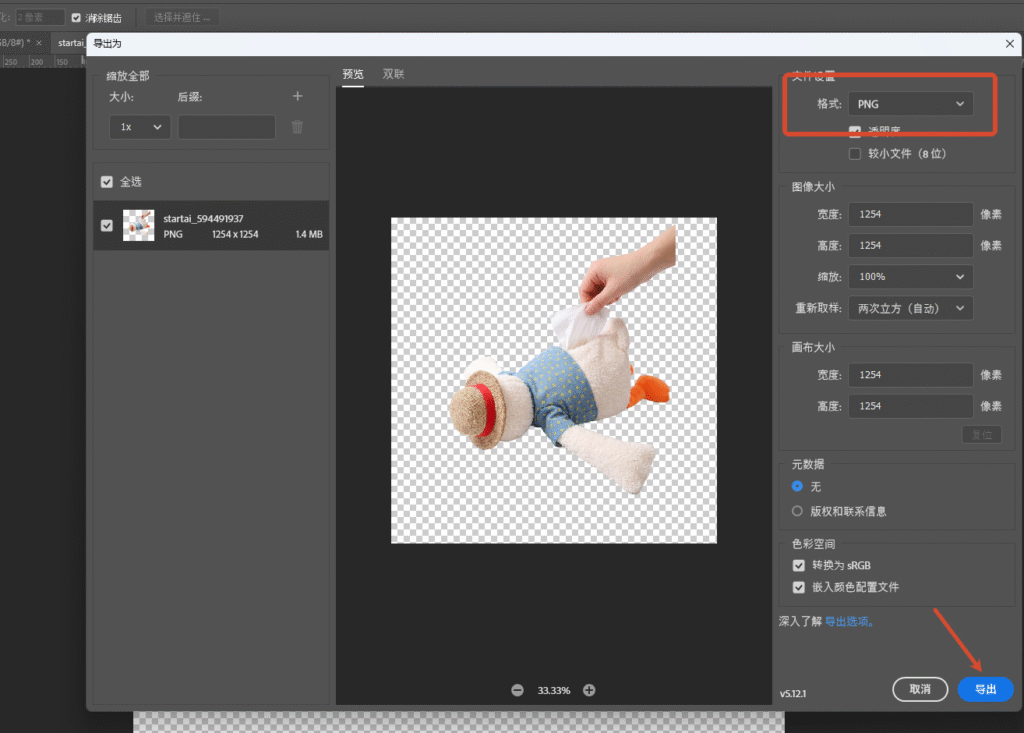Click the trash icon next to suffix field
This screenshot has height=733, width=1024.
(297, 127)
